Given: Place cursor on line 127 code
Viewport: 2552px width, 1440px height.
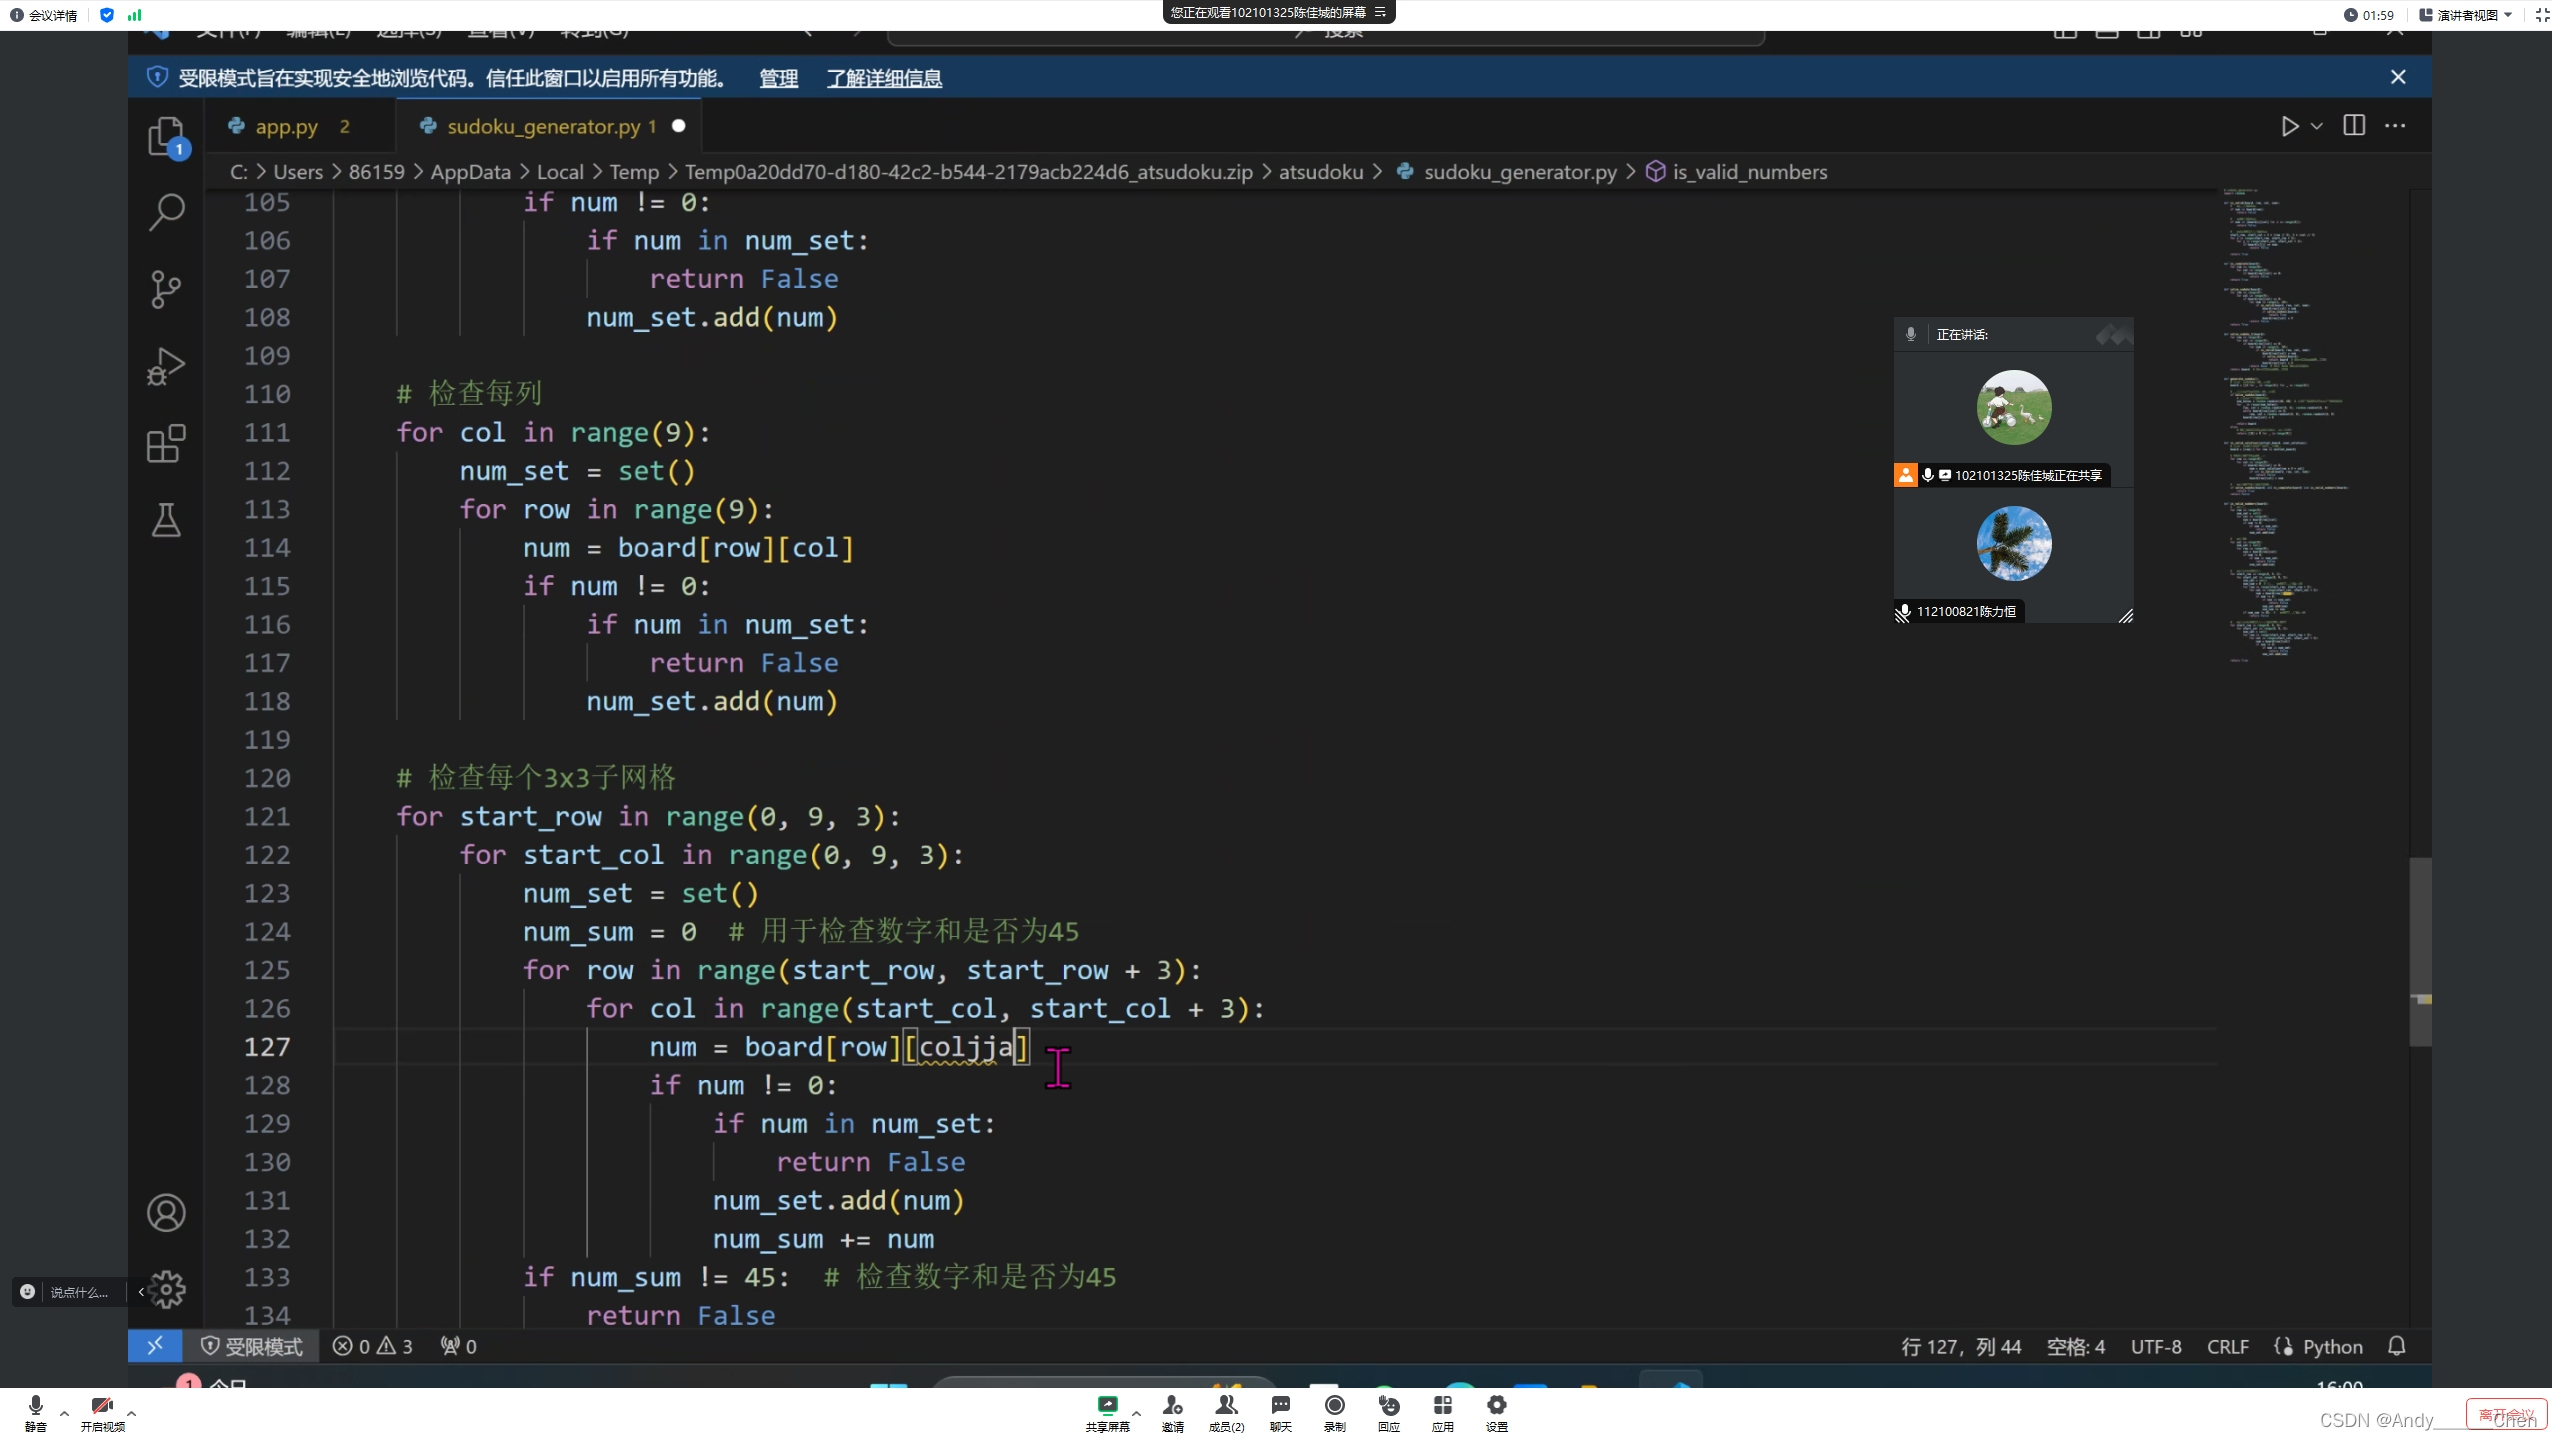Looking at the screenshot, I should tap(838, 1047).
